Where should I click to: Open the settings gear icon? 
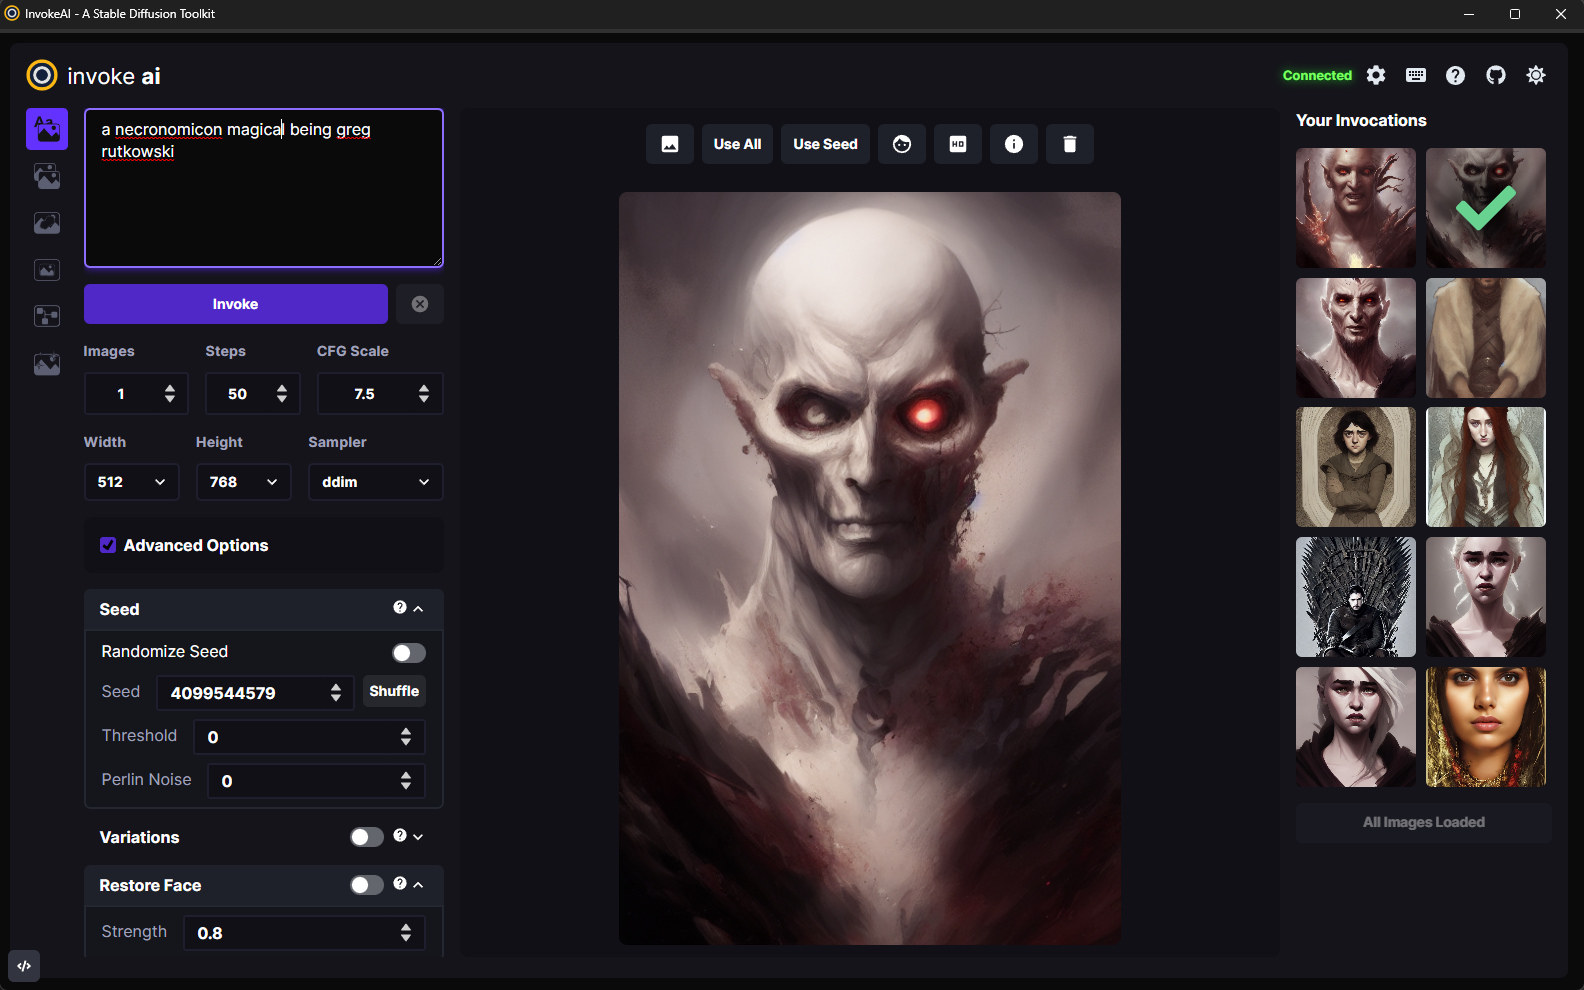point(1376,76)
